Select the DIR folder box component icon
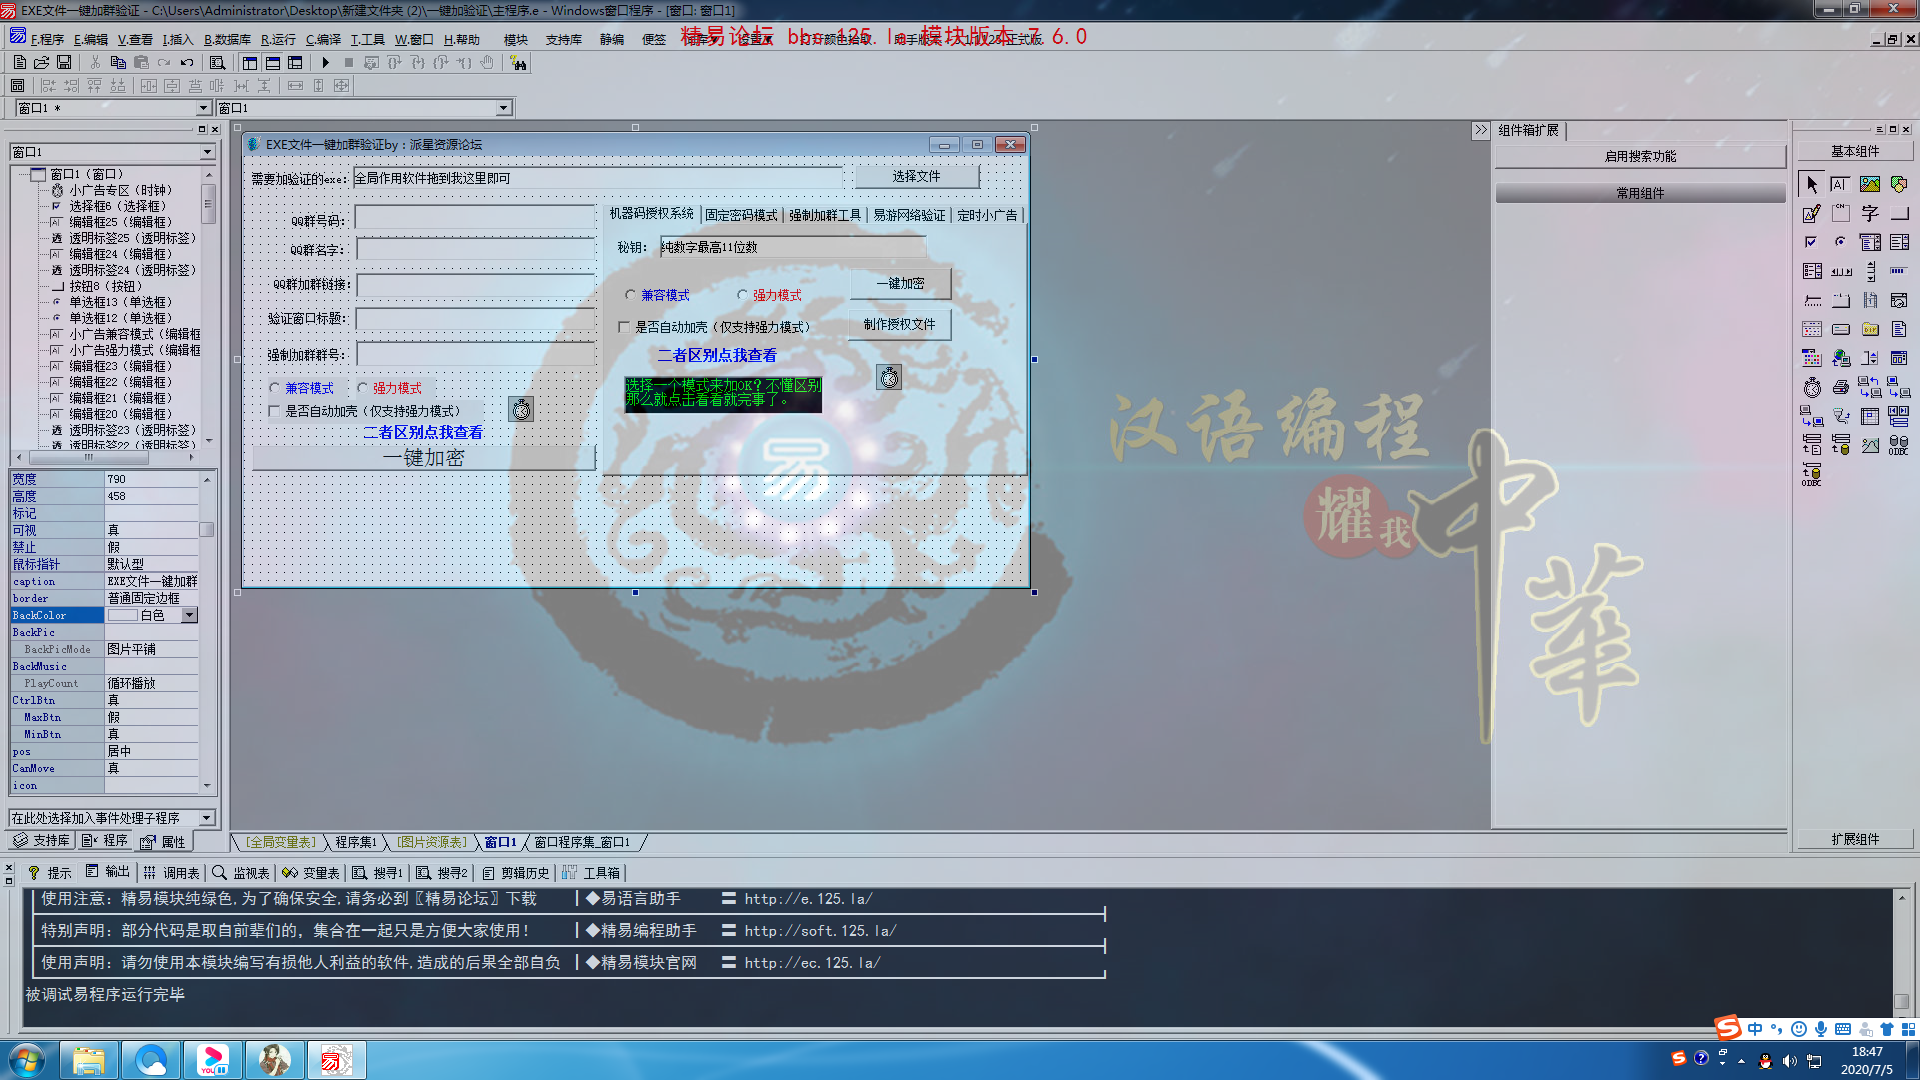Viewport: 1920px width, 1080px height. click(x=1870, y=329)
